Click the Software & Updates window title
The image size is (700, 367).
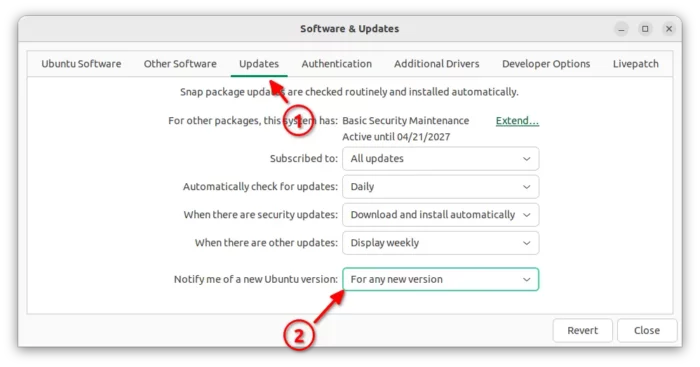pos(350,29)
